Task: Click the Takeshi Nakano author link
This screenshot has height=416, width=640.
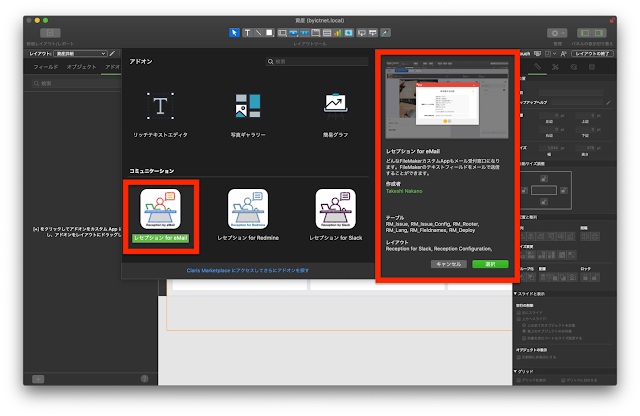Action: click(x=404, y=191)
